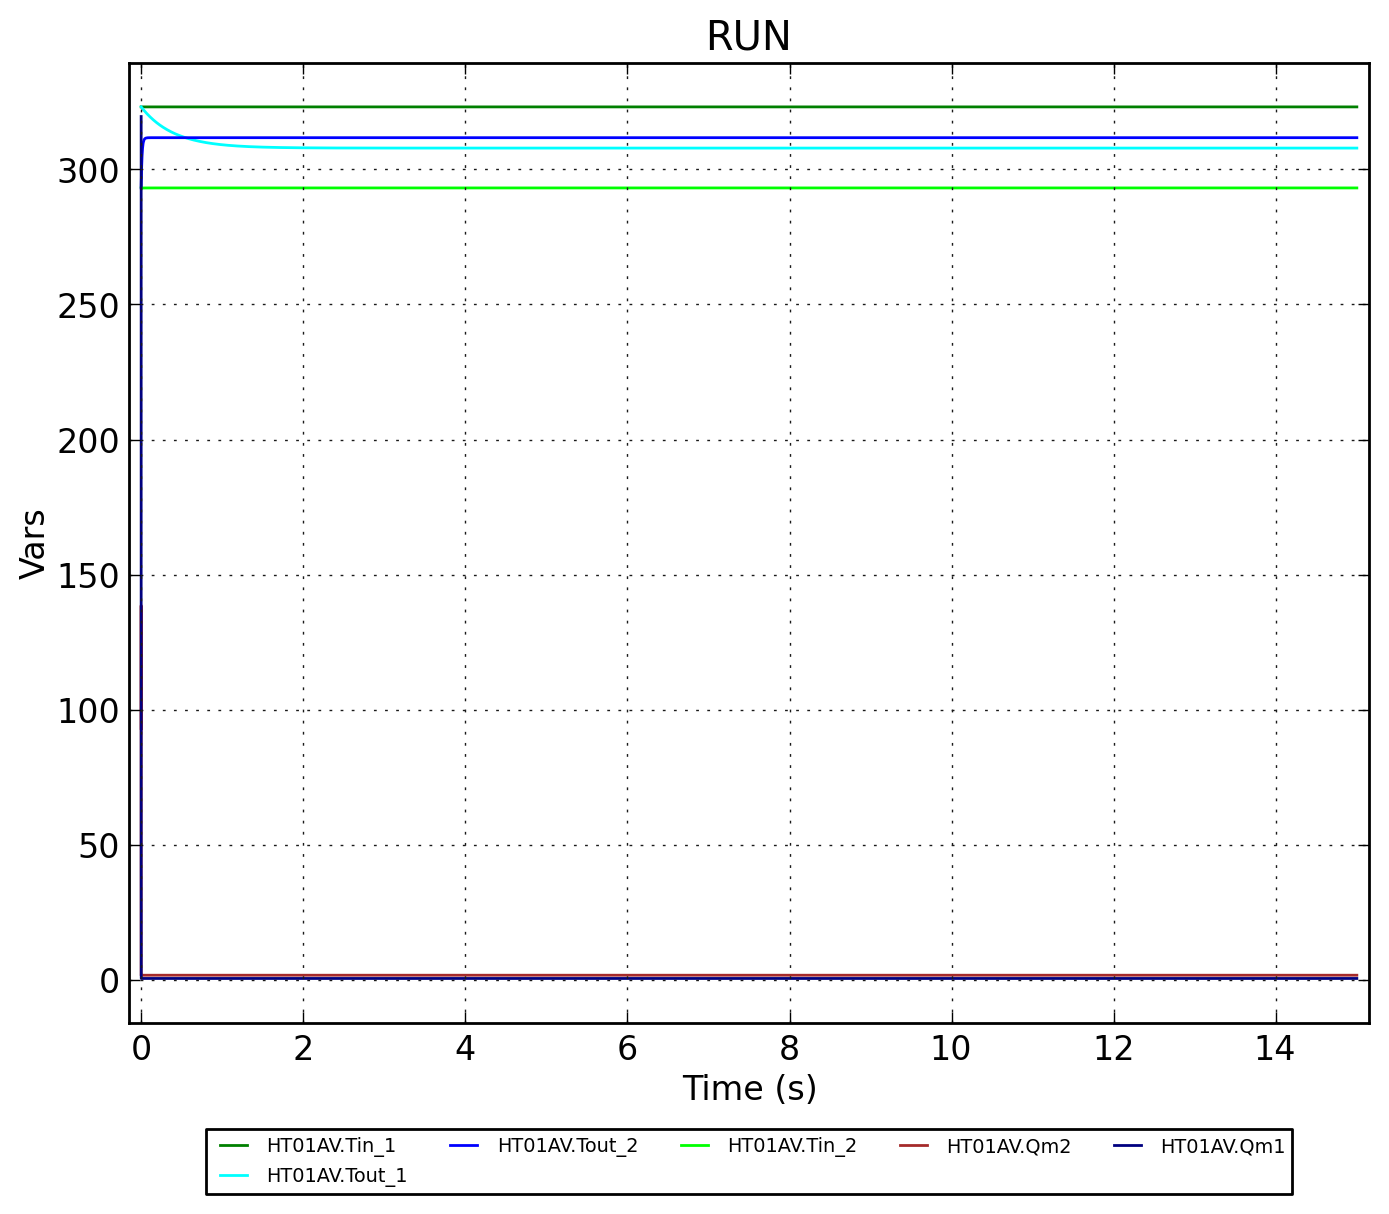Pick the HT01AV.Tin_2 legend text
The width and height of the screenshot is (1389, 1214).
pyautogui.click(x=791, y=1146)
